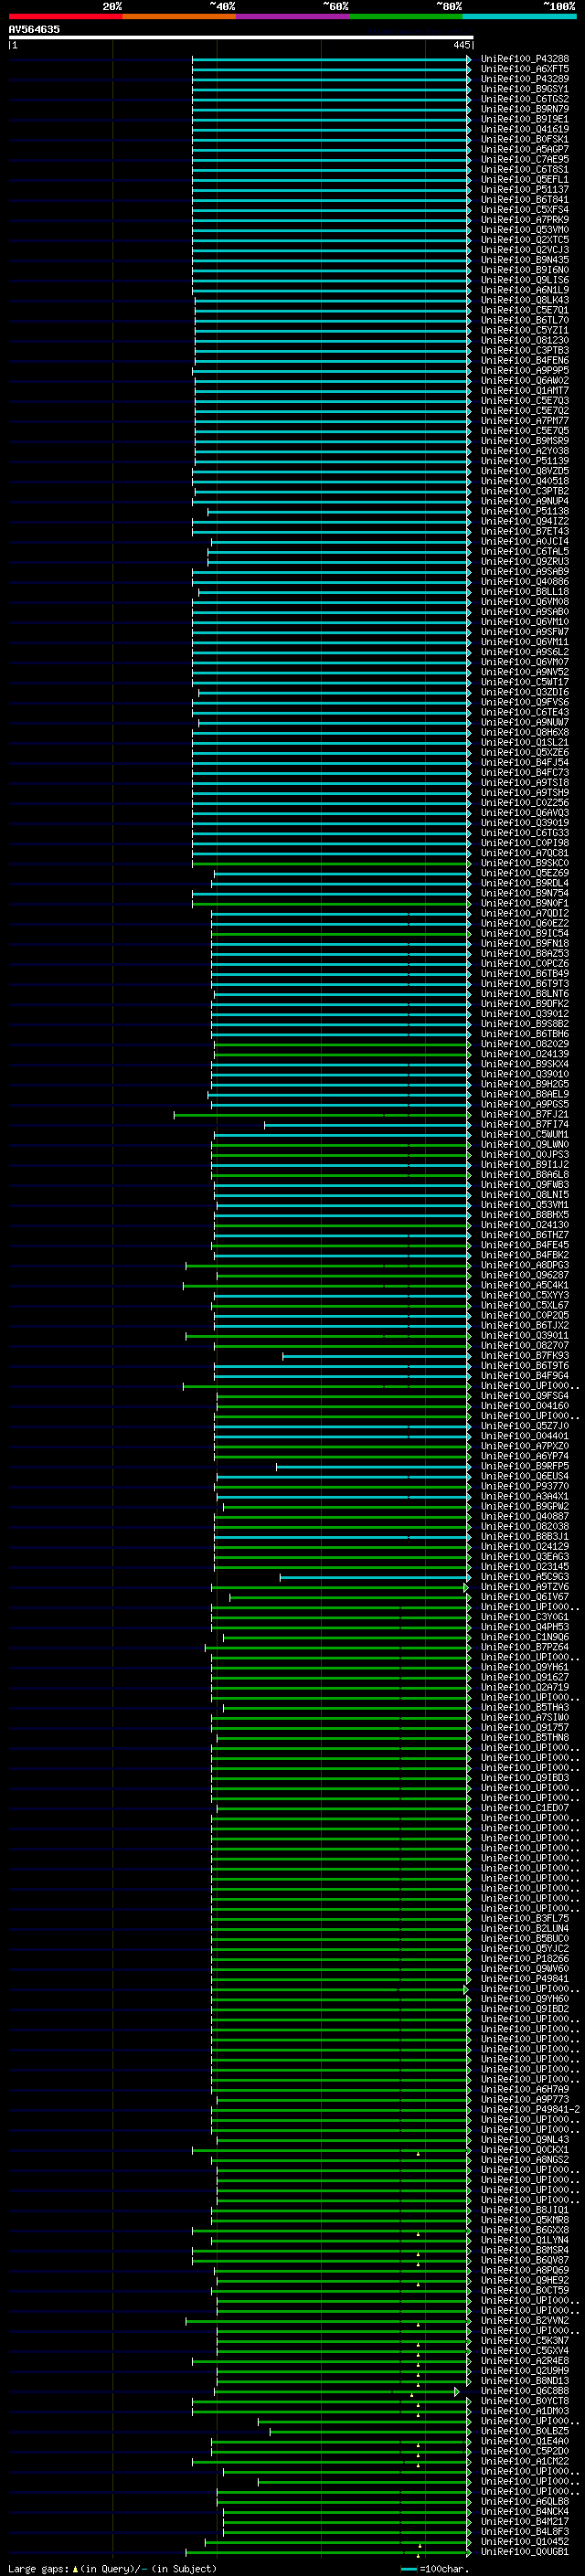585x2576 pixels.
Task: Select hit label UniRef100_B6T9T6
Action: click(524, 1366)
